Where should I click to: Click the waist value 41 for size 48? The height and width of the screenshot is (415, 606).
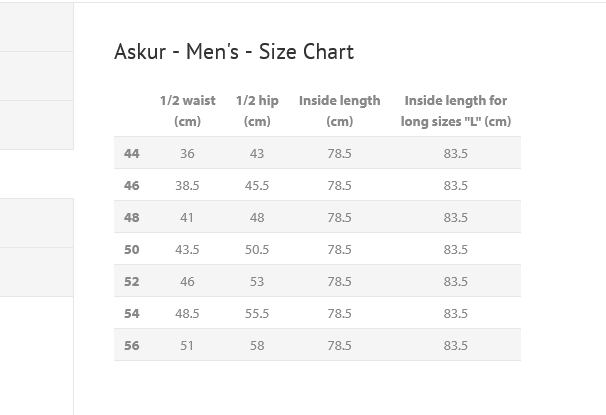click(x=187, y=217)
